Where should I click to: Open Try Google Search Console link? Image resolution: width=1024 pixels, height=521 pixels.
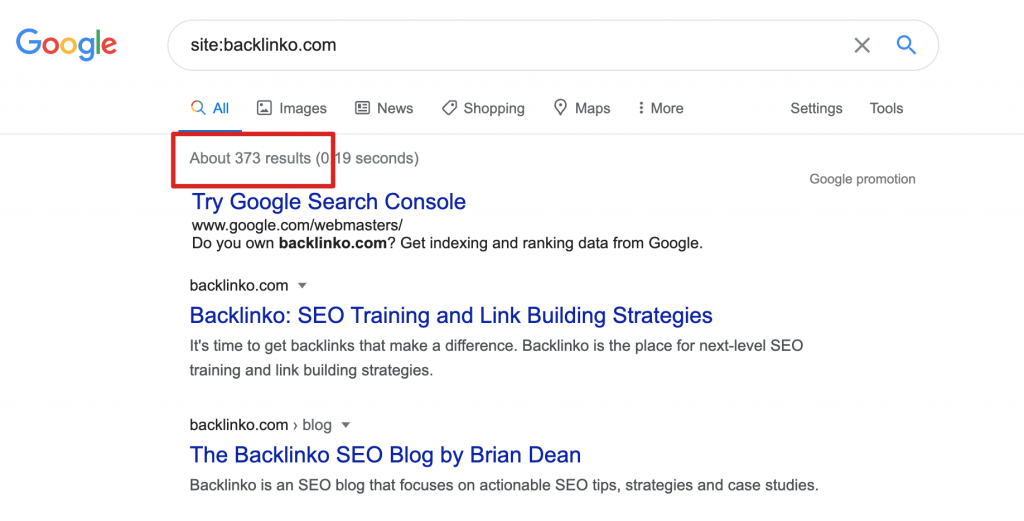point(329,201)
